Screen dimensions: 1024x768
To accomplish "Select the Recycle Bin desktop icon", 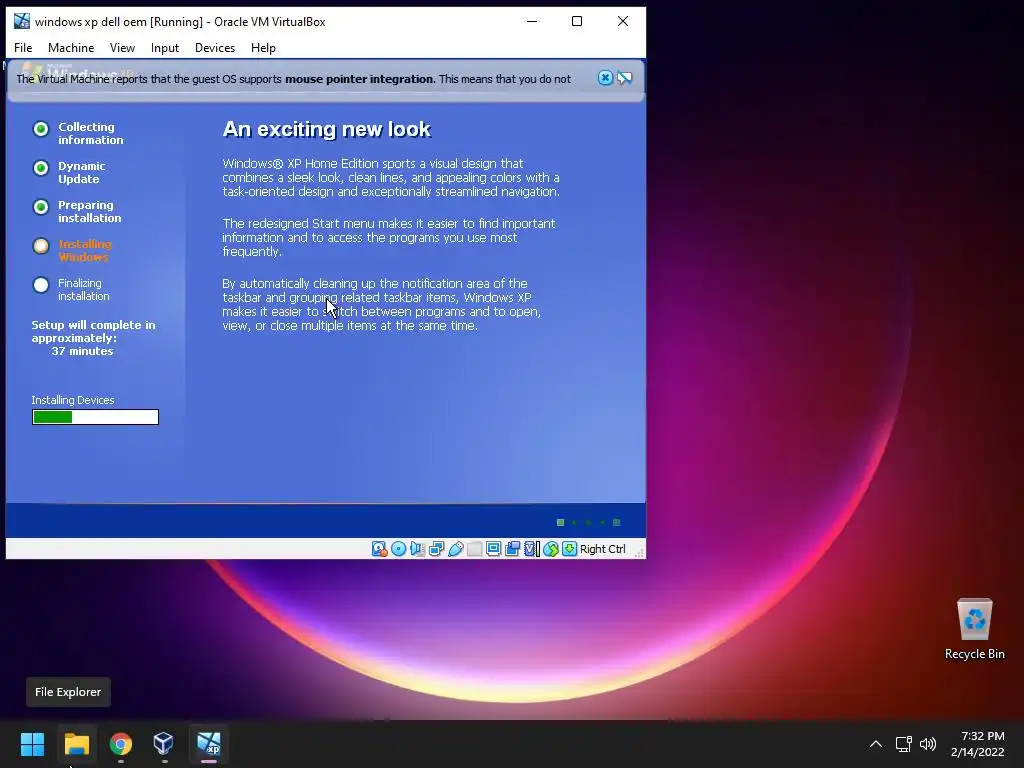I will (974, 629).
